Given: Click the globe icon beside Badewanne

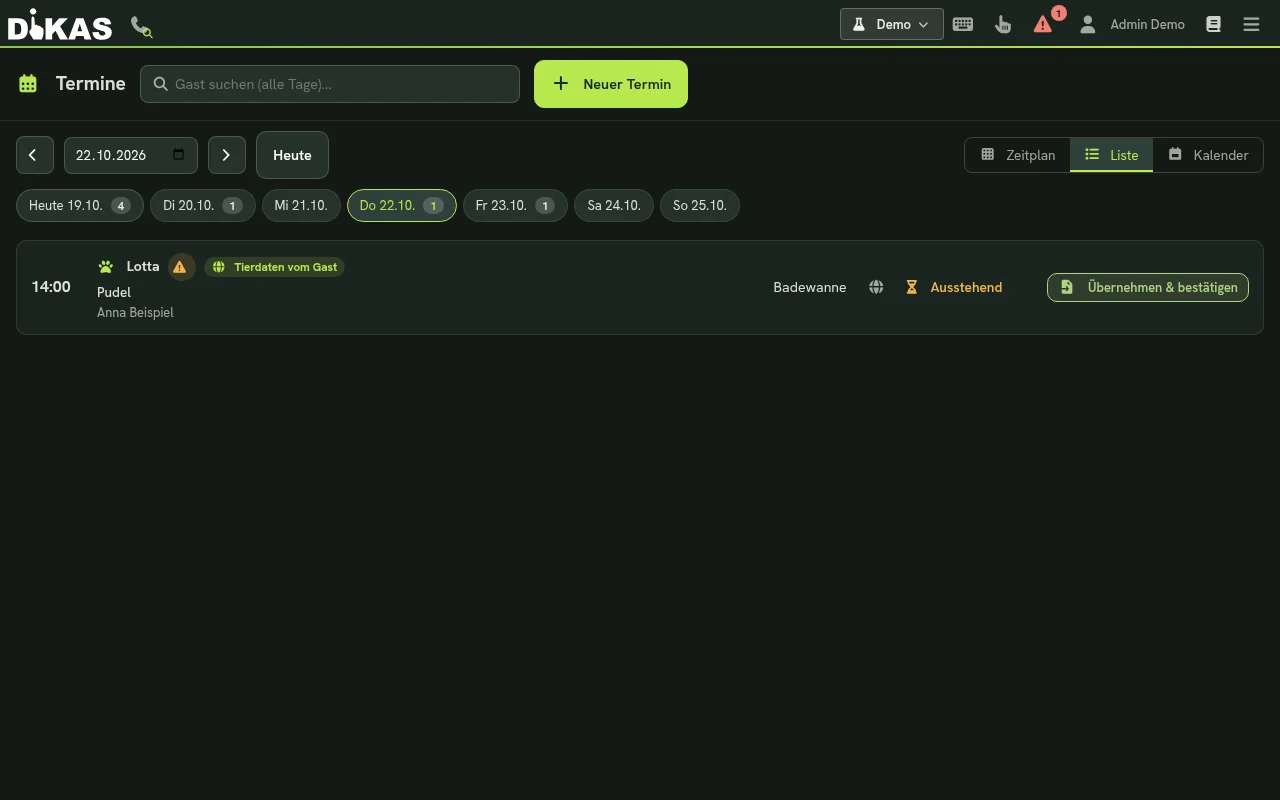Looking at the screenshot, I should (876, 287).
